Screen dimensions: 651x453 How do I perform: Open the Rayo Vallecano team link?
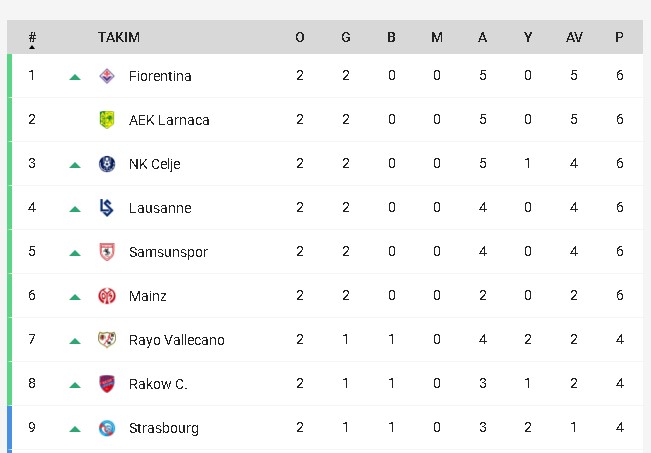(x=176, y=340)
